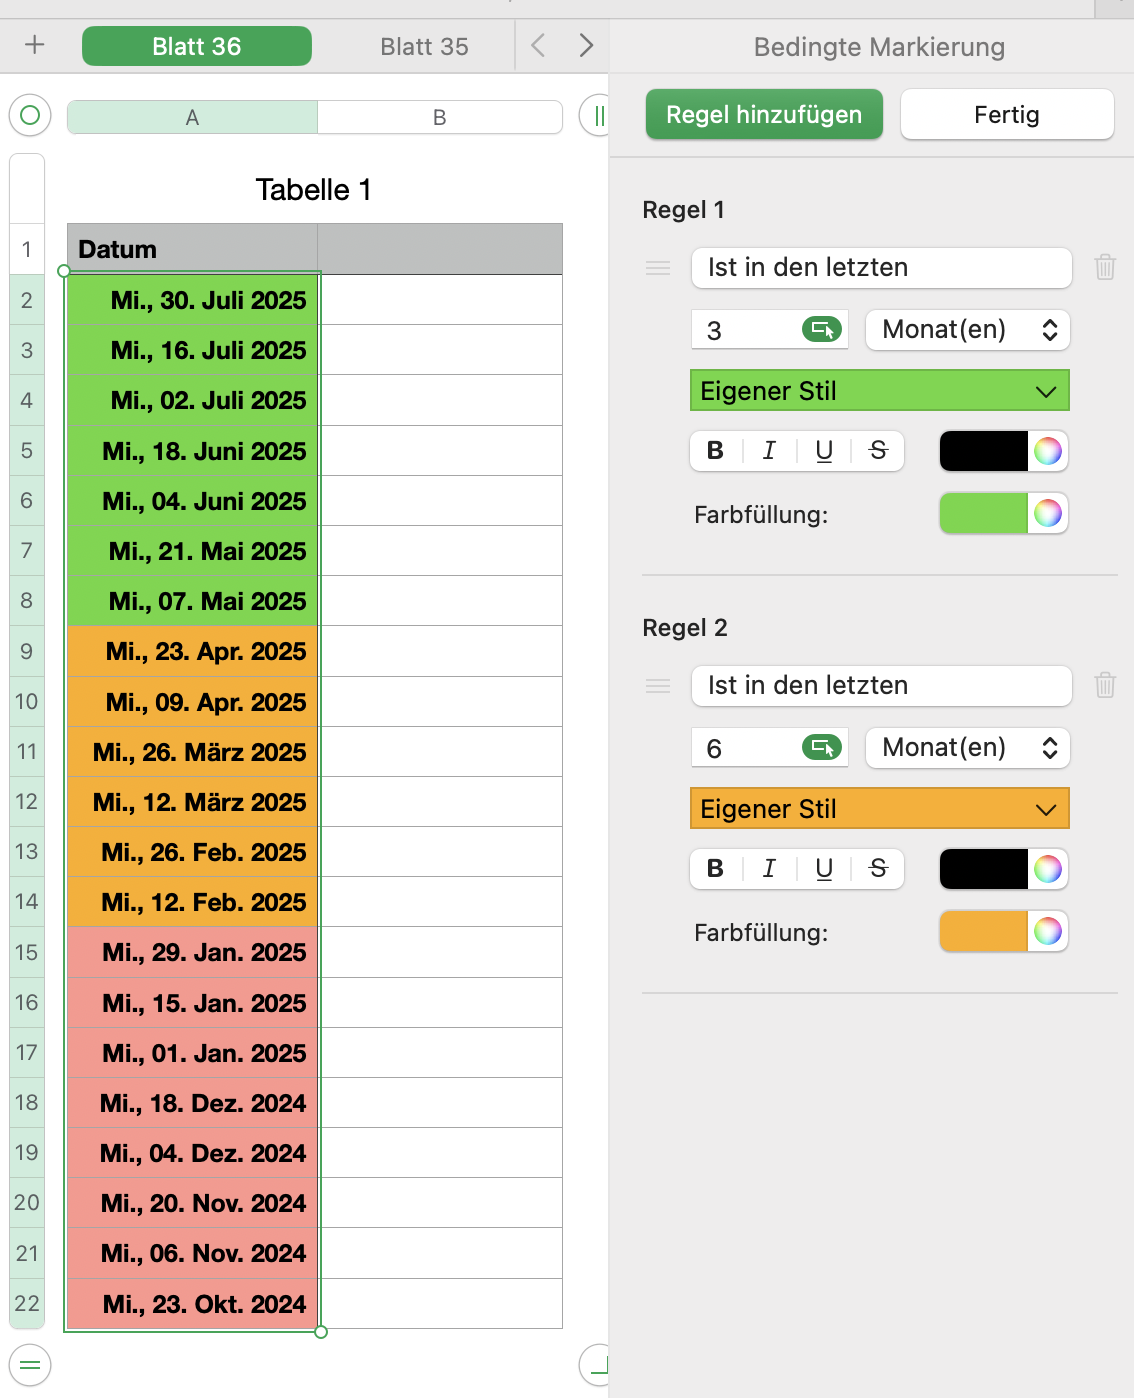Click green Farbfüllung swatch in Regel 1
This screenshot has width=1134, height=1398.
coord(983,514)
